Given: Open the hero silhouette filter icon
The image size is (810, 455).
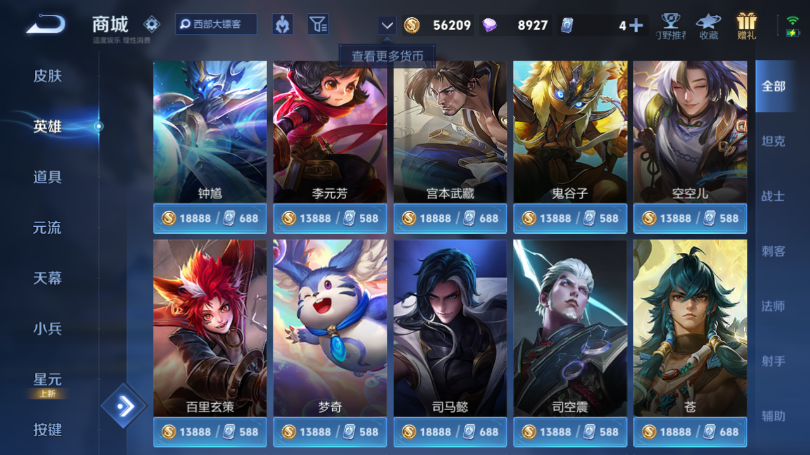Looking at the screenshot, I should click(283, 24).
